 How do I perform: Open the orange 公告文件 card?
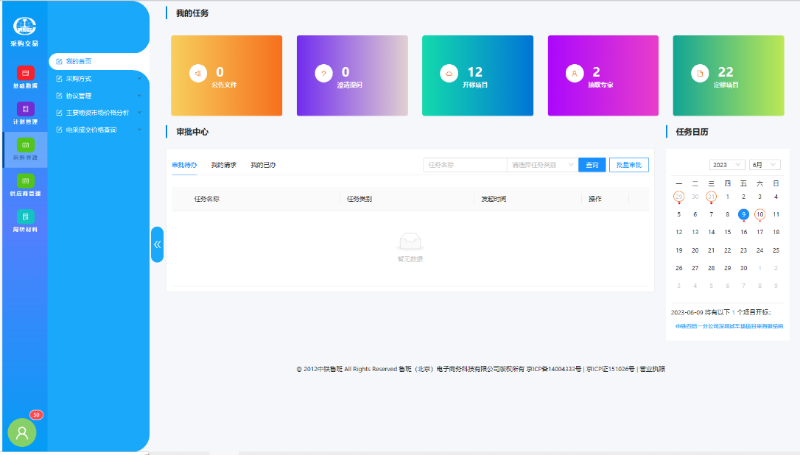[x=227, y=75]
